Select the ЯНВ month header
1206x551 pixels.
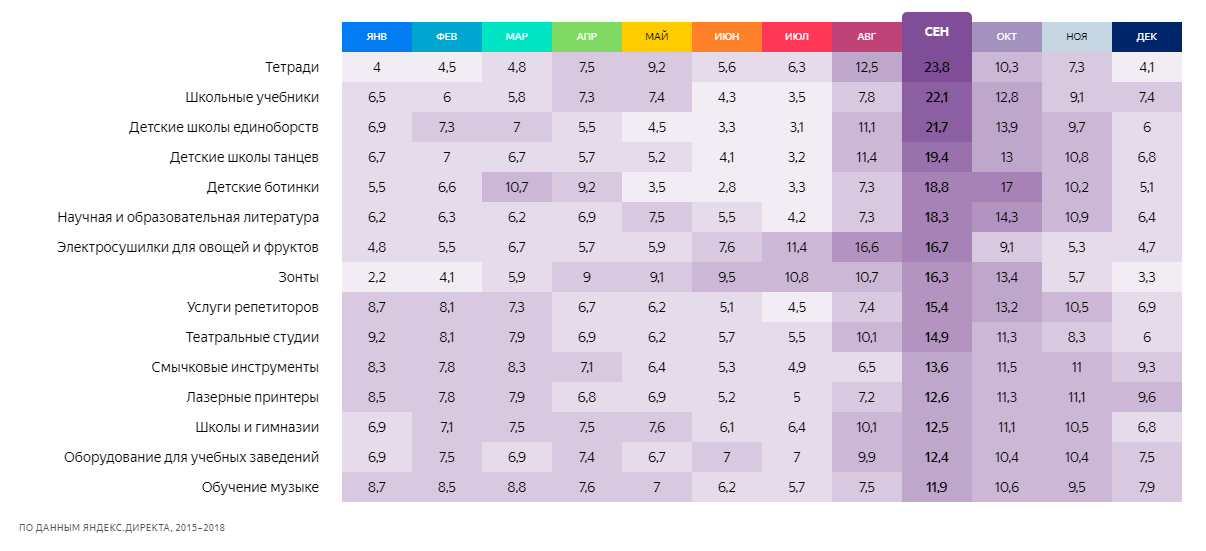pos(377,36)
